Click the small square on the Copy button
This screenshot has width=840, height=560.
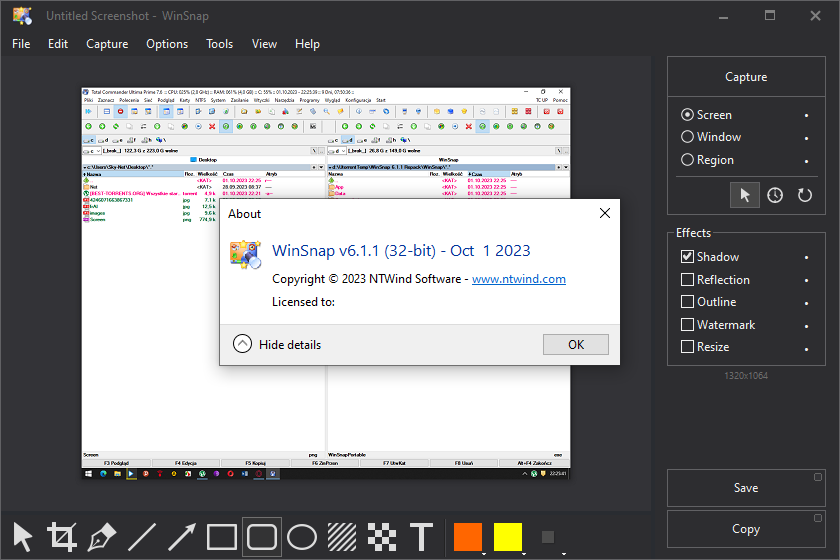(x=818, y=518)
